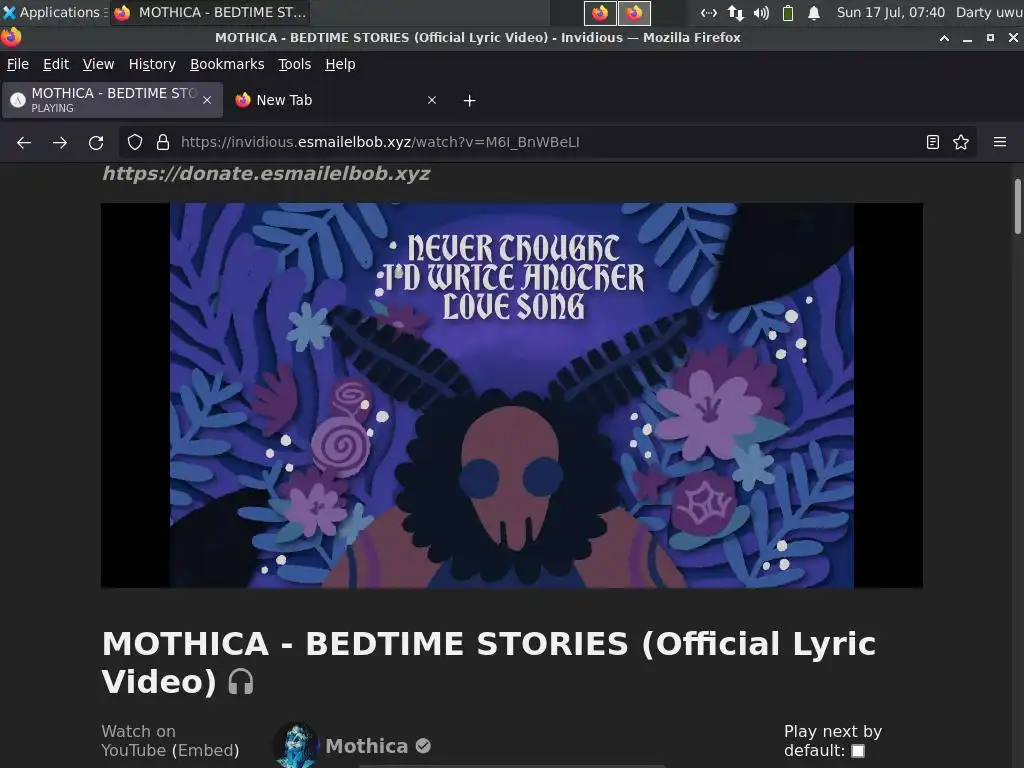The image size is (1024, 768).
Task: Open the (Embed) link
Action: (x=204, y=750)
